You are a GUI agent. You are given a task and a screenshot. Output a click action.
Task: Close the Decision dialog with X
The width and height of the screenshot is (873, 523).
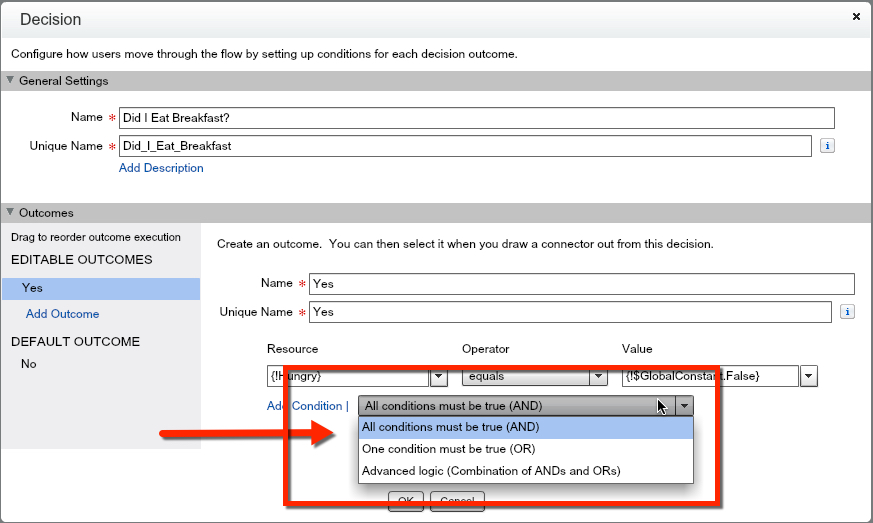coord(856,17)
